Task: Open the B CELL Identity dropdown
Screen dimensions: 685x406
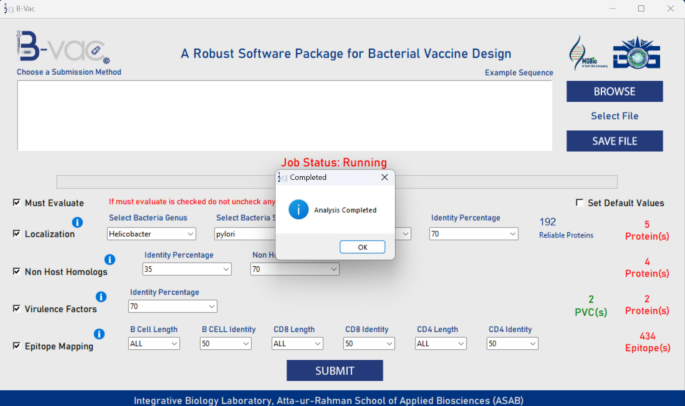Action: click(225, 344)
